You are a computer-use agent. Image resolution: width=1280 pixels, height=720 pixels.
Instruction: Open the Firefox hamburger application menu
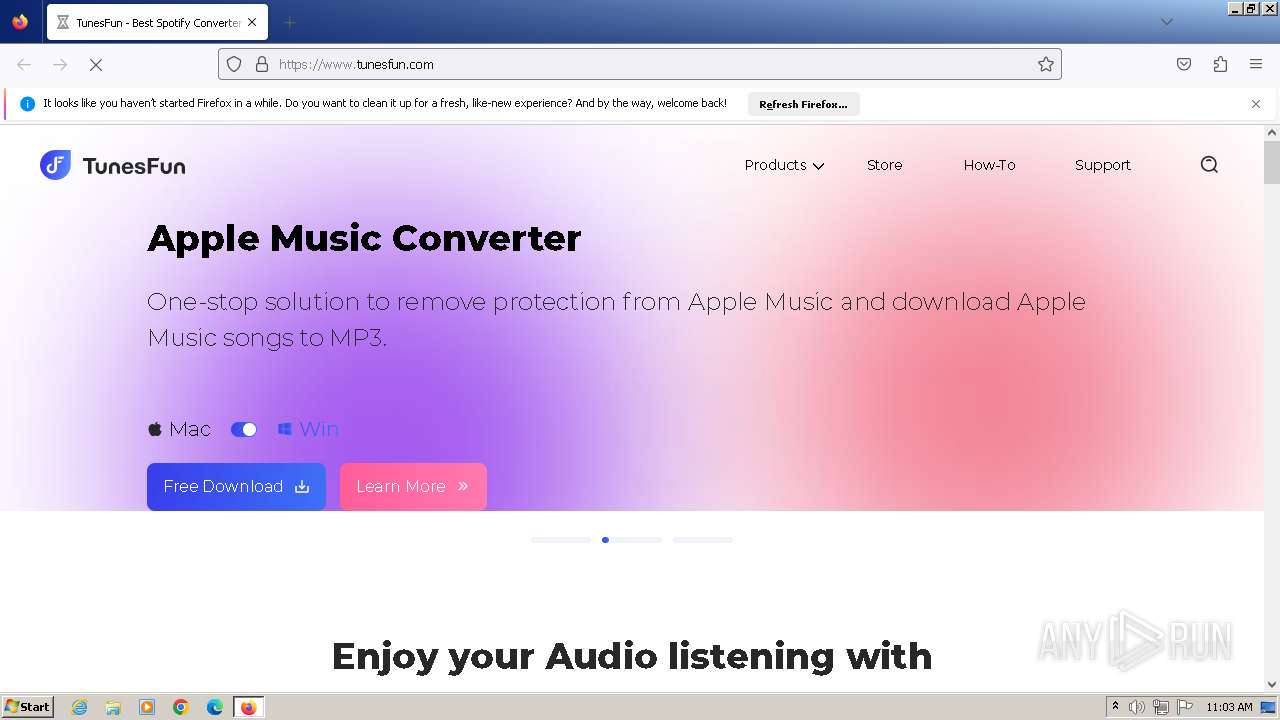pos(1256,64)
